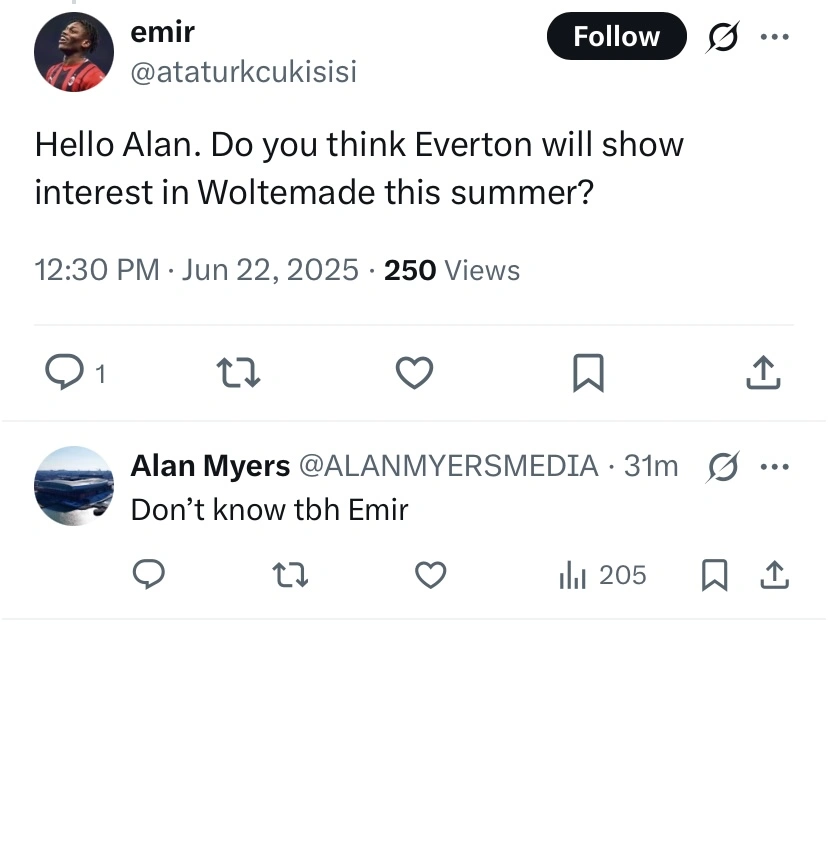Image resolution: width=828 pixels, height=857 pixels.
Task: Open more options on Alan Myers' reply
Action: [774, 466]
